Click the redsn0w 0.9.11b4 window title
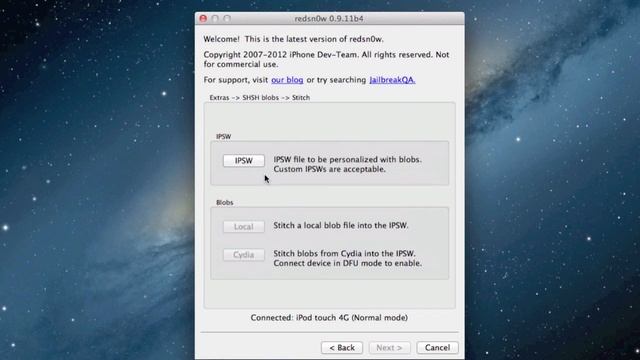 tap(329, 18)
